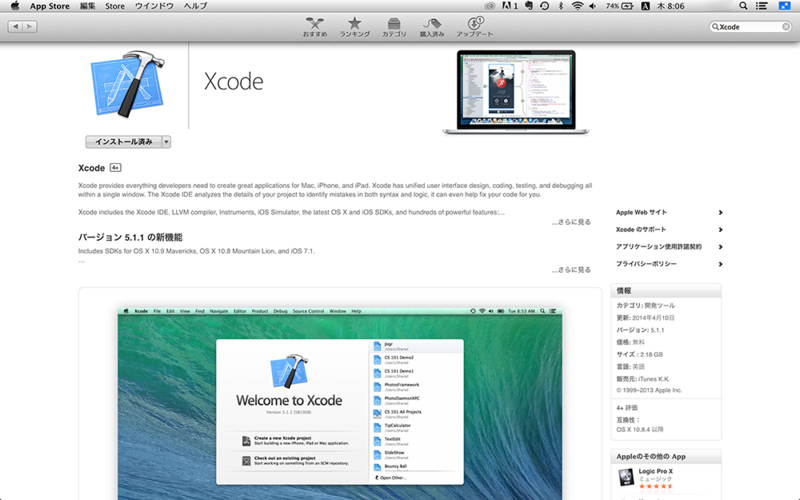Open the アプリケーション使用許諾契約 link
The image size is (800, 500).
click(659, 246)
